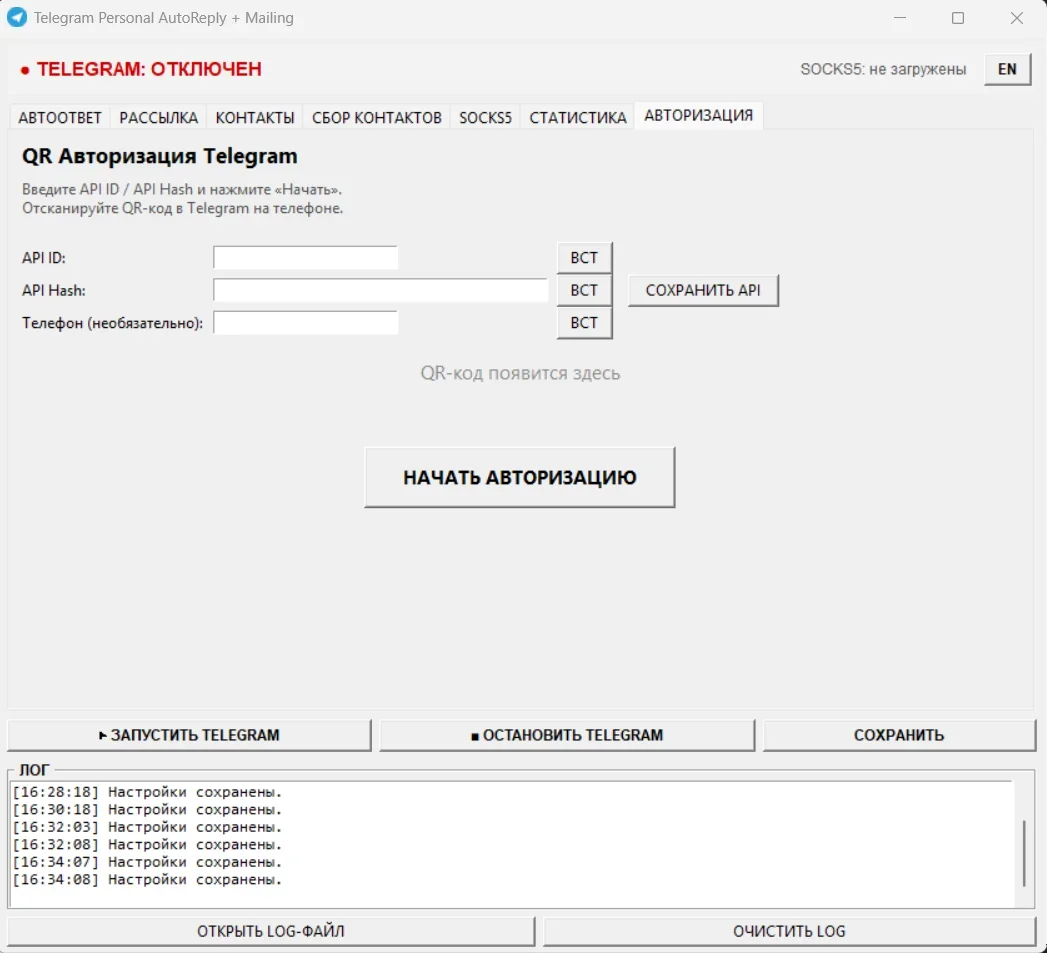Open the АВТООТВЕТ tab

59,118
